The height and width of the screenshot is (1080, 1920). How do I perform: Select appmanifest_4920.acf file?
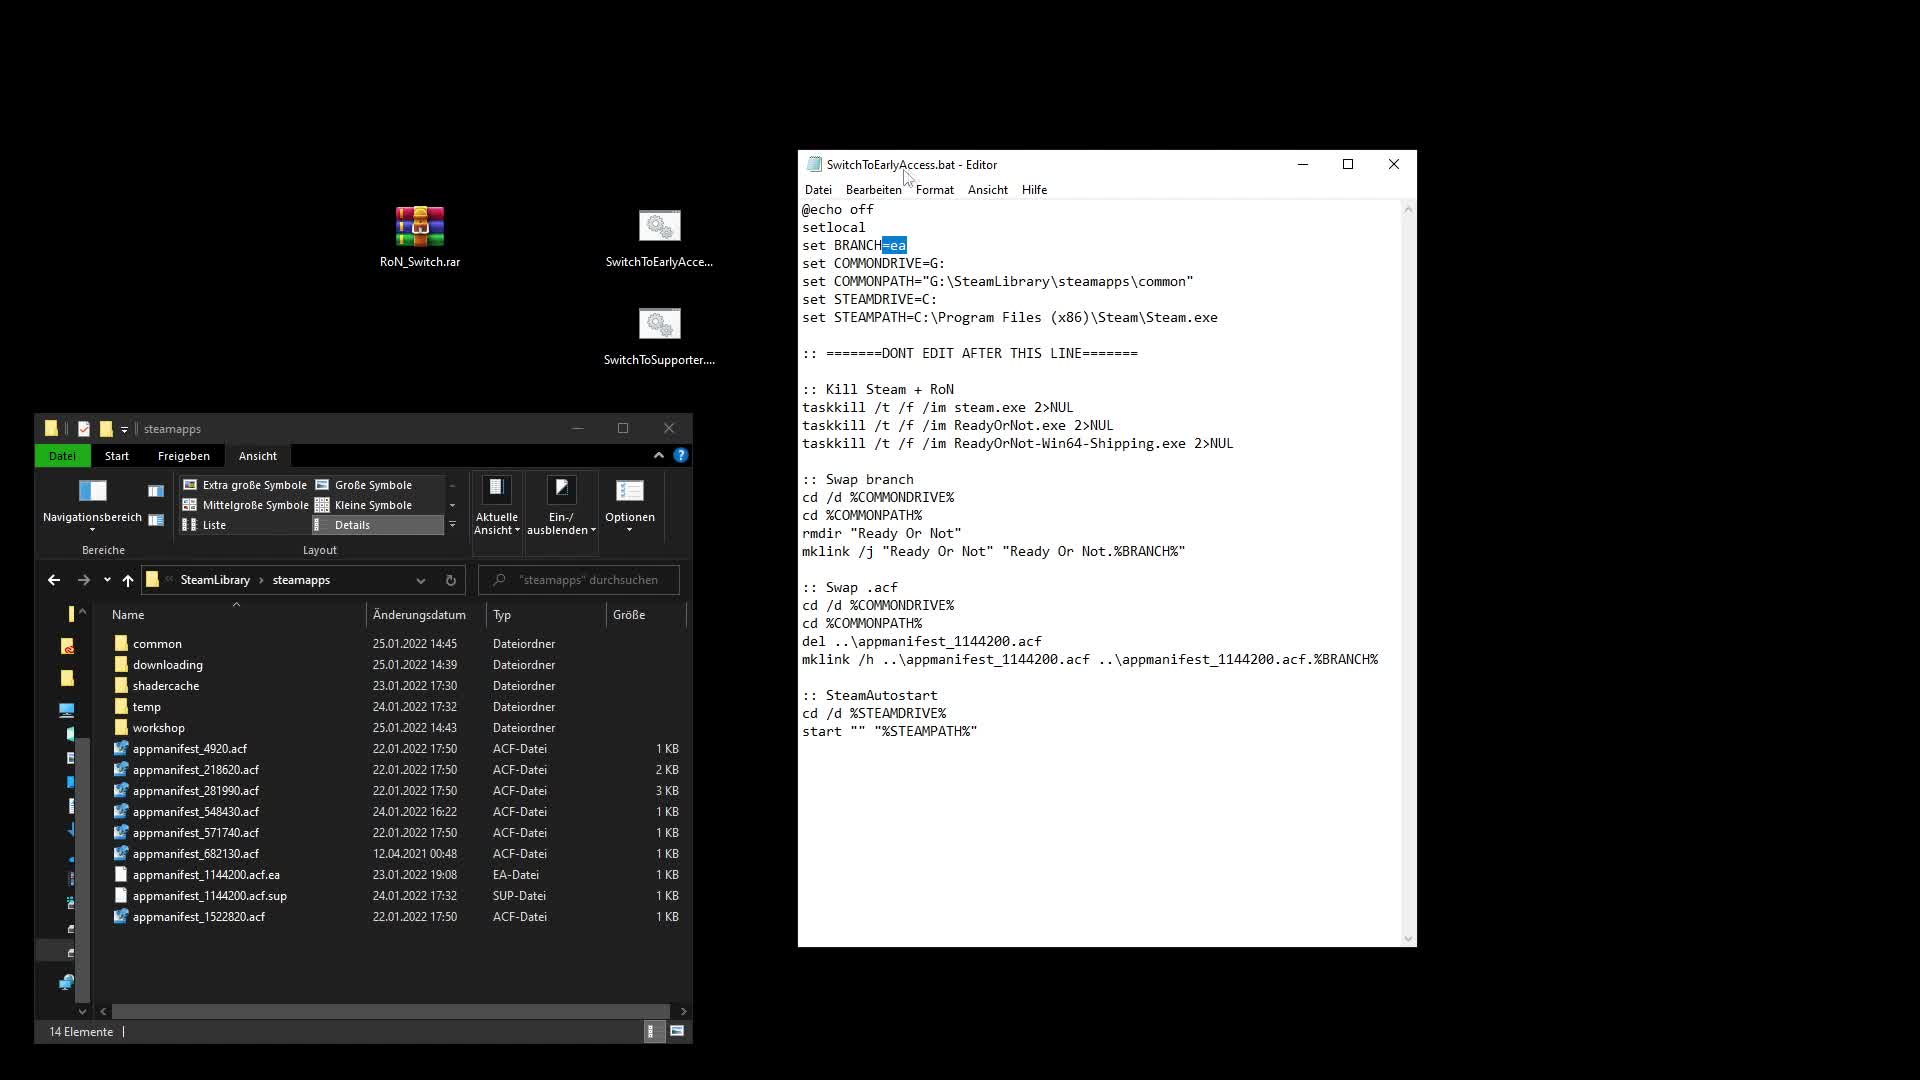tap(395, 749)
